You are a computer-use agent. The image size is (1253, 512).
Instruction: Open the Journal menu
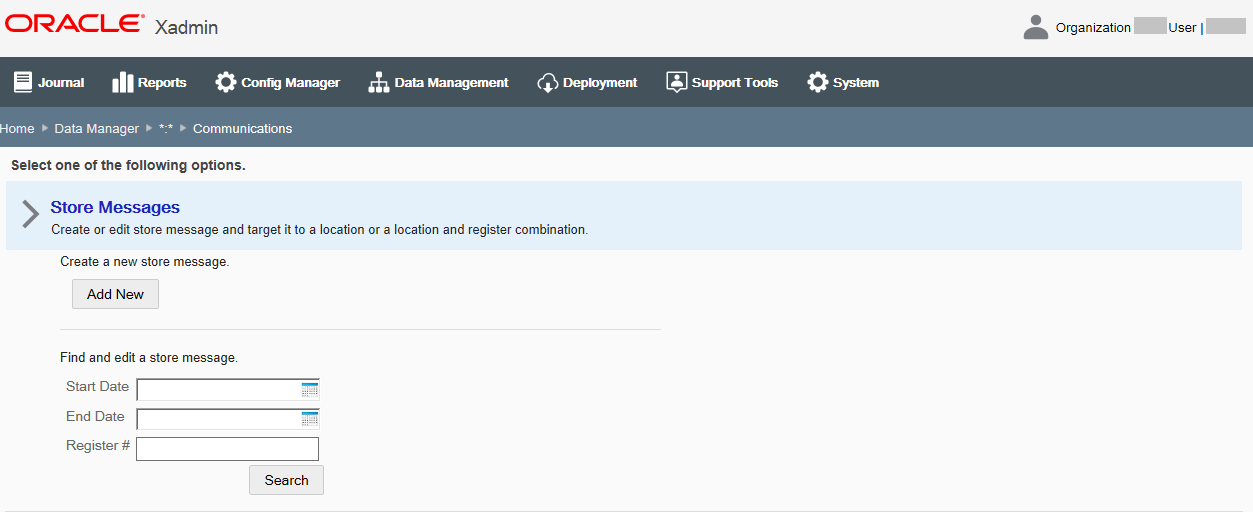[x=49, y=82]
